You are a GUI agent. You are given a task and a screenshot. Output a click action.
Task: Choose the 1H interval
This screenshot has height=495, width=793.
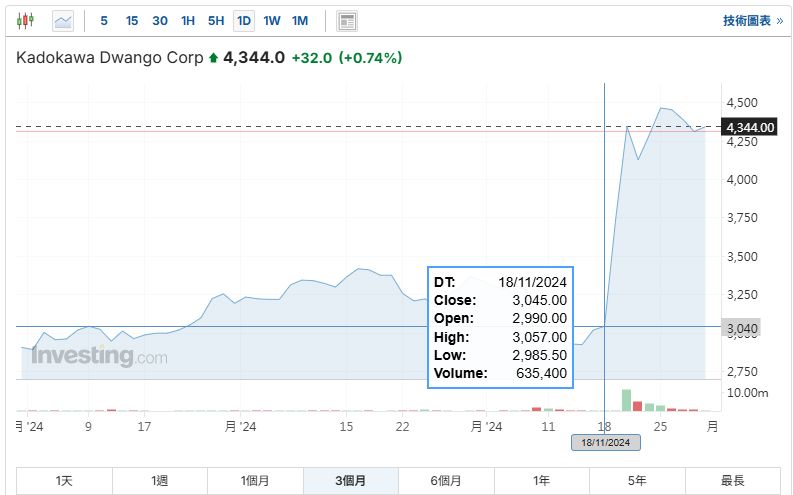188,20
